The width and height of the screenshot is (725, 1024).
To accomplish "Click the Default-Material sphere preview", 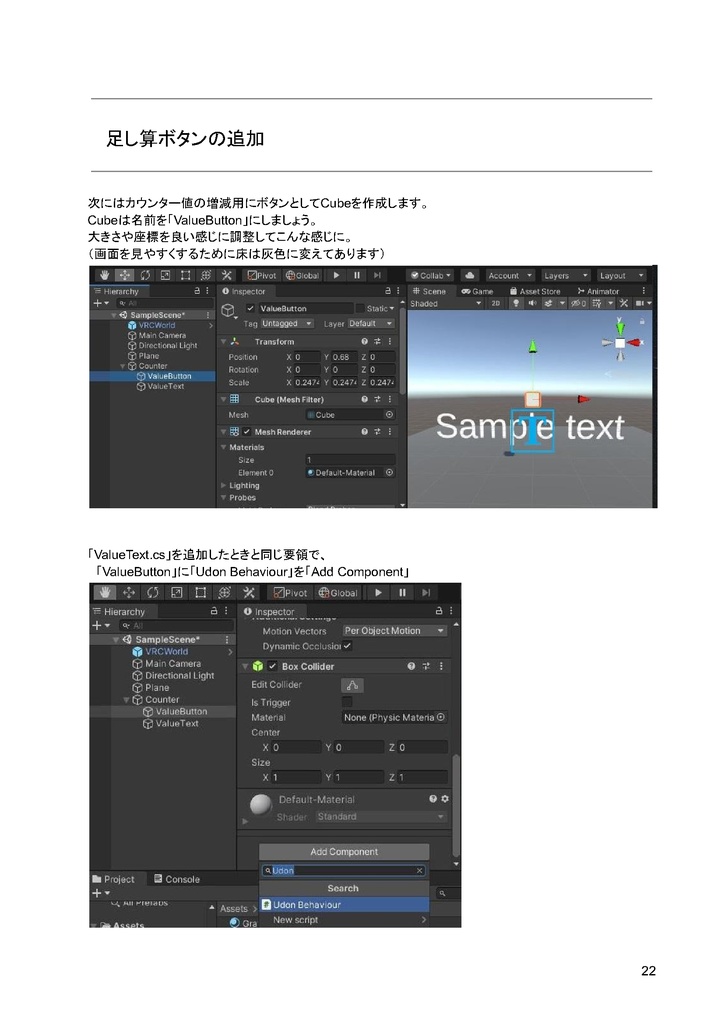I will [x=261, y=805].
